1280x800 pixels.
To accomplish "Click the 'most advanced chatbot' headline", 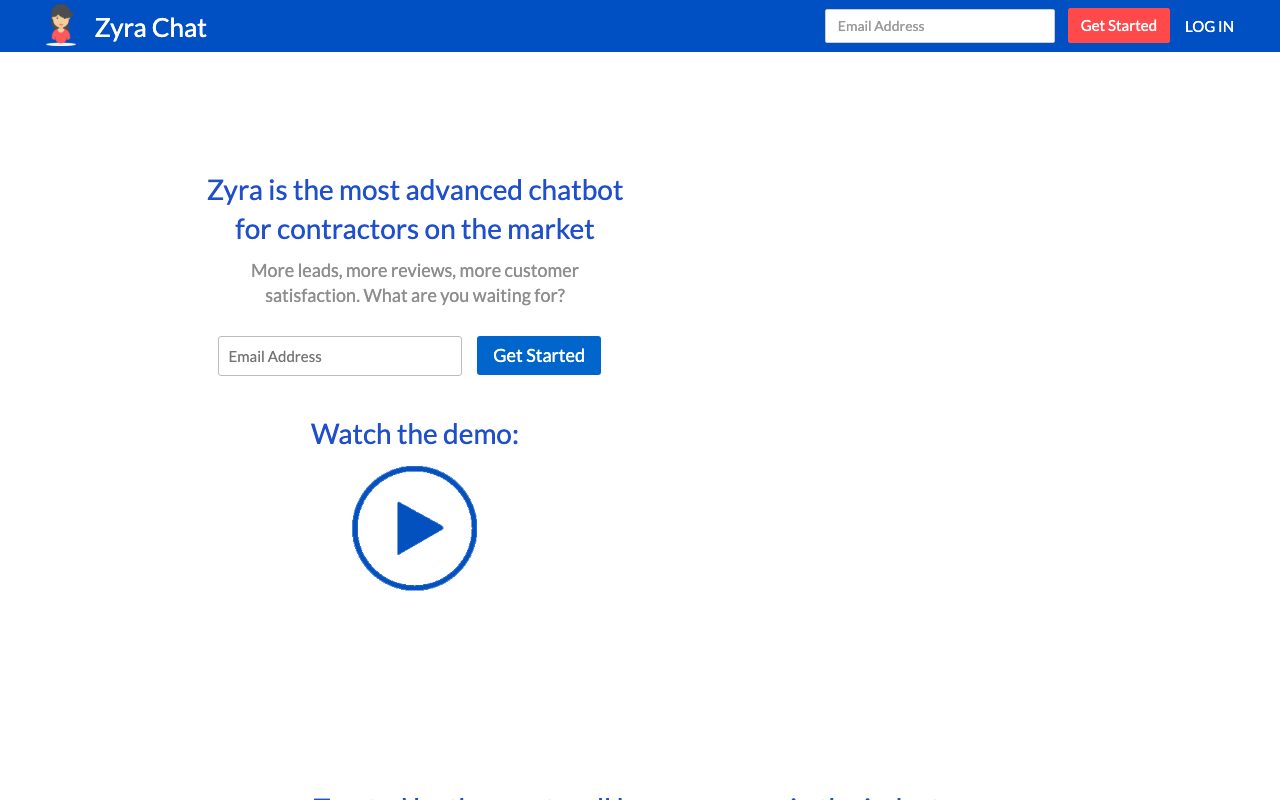I will [415, 209].
